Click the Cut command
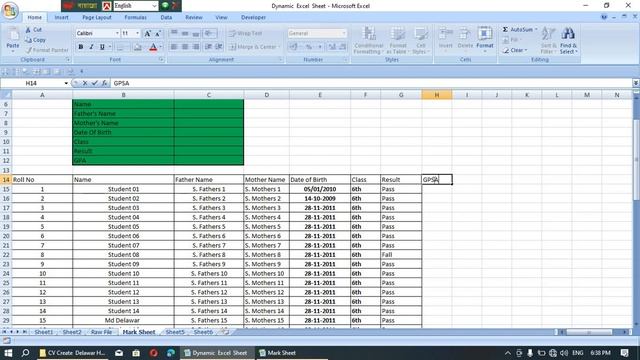Image resolution: width=640 pixels, height=360 pixels. (x=33, y=30)
